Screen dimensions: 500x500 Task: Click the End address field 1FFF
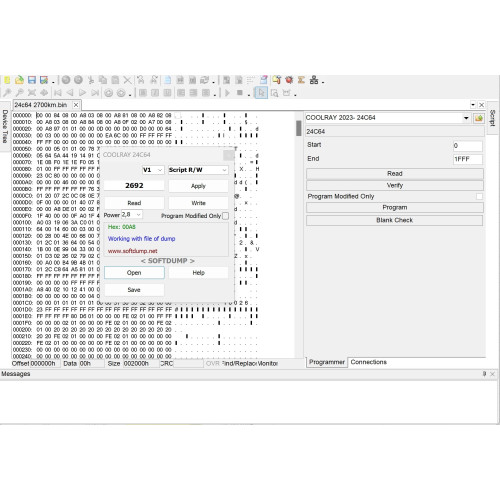468,159
